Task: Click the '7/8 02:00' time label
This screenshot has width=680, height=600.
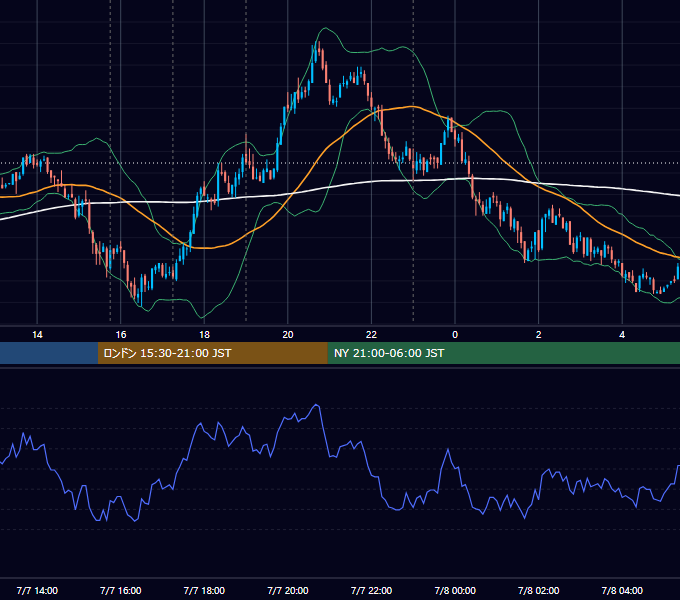Action: pyautogui.click(x=539, y=590)
